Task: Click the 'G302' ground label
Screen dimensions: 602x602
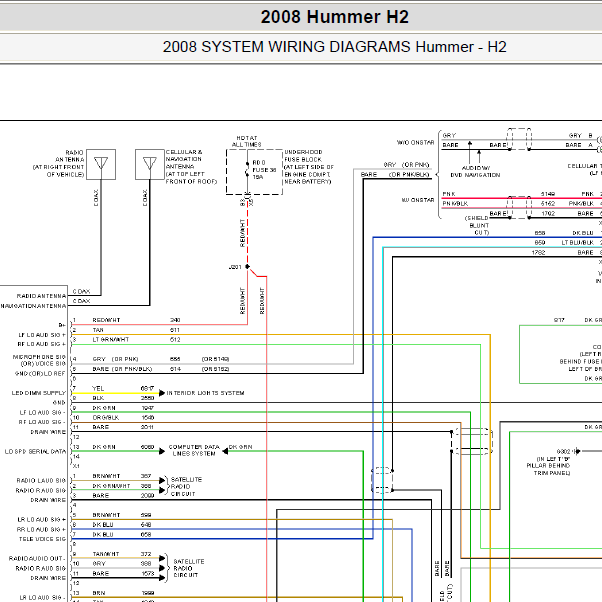Action: pyautogui.click(x=564, y=452)
